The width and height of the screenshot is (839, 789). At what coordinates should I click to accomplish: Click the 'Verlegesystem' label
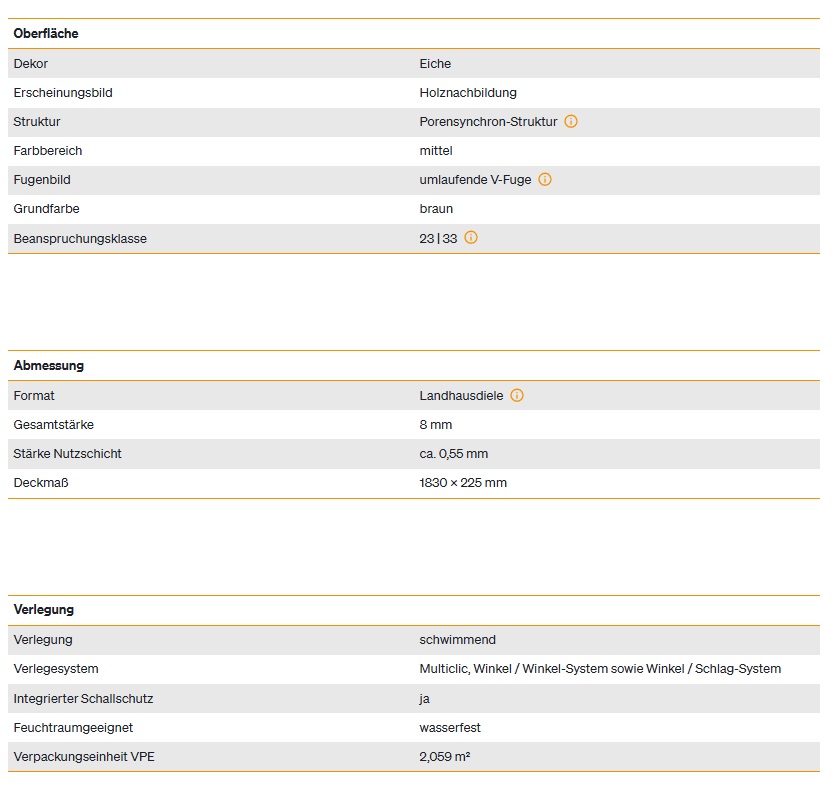(x=56, y=669)
